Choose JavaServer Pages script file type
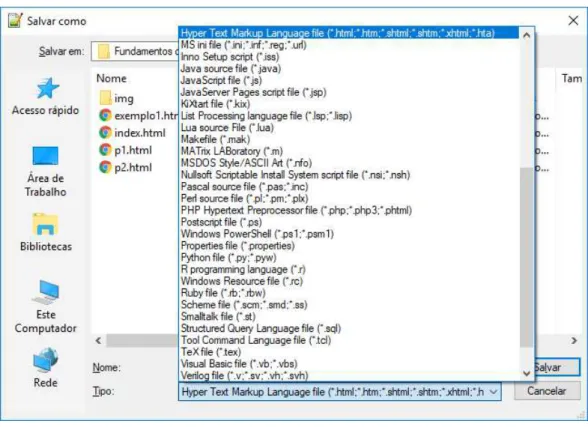Screen dimensions: 588x427 coord(349,92)
